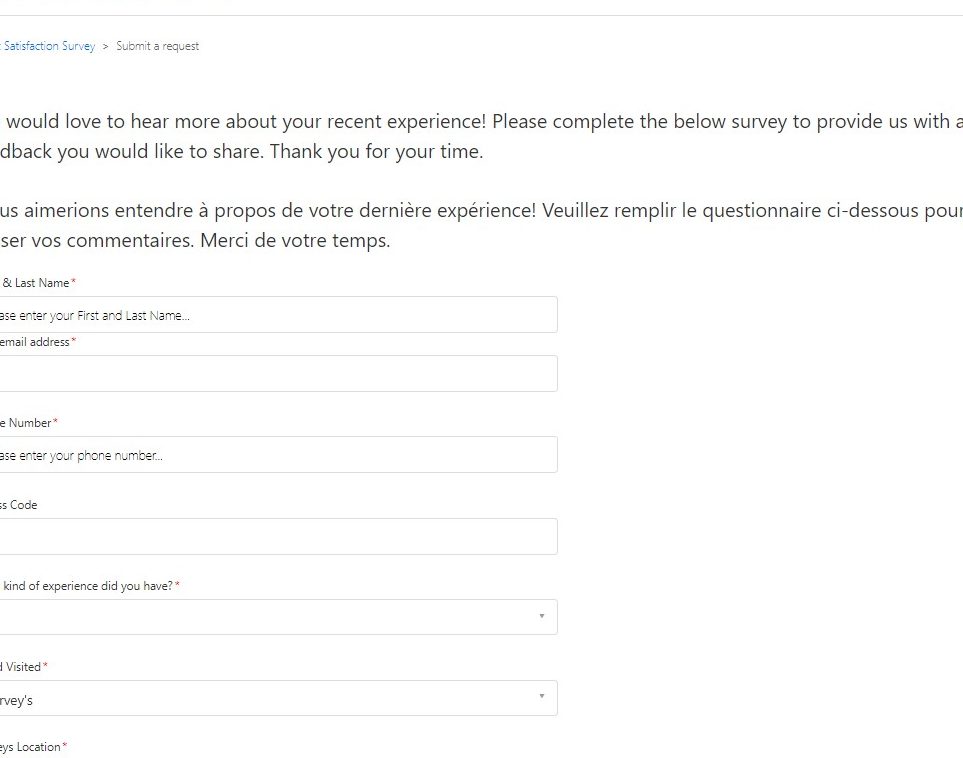Click the 'kind of experience did you have?' label

[88, 586]
